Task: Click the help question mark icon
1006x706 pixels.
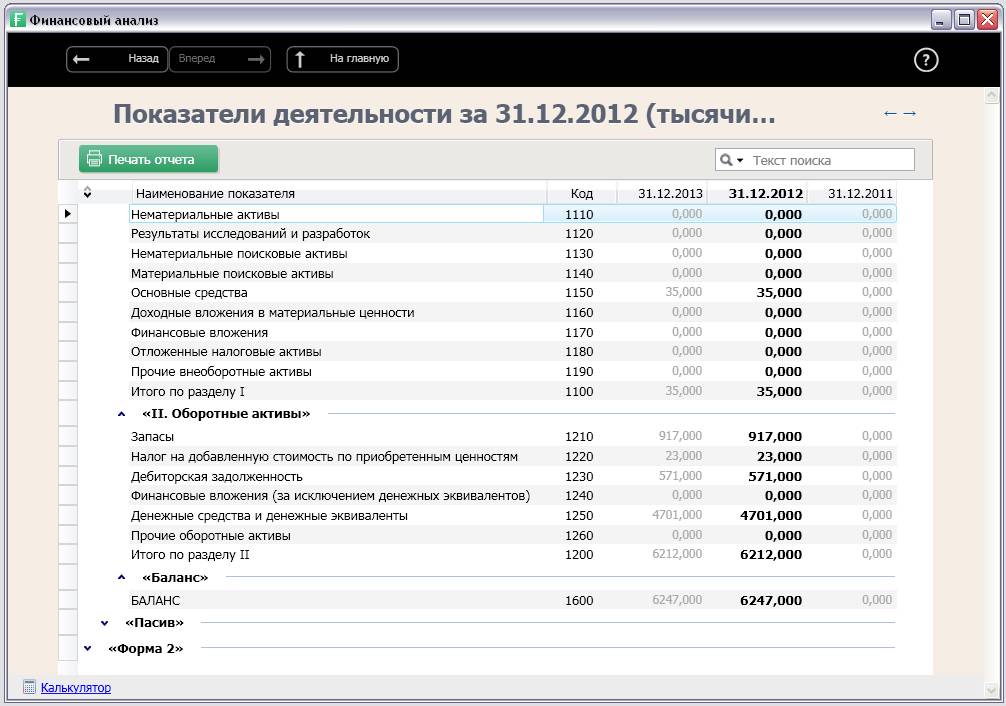Action: pyautogui.click(x=926, y=60)
